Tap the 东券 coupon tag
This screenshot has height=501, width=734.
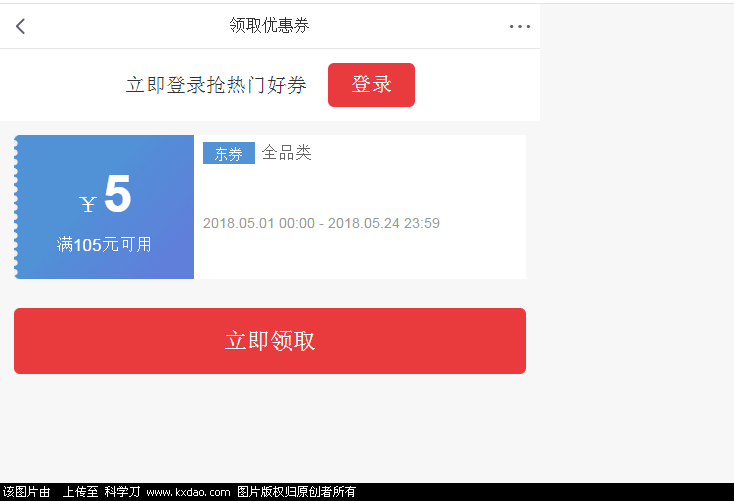point(229,153)
